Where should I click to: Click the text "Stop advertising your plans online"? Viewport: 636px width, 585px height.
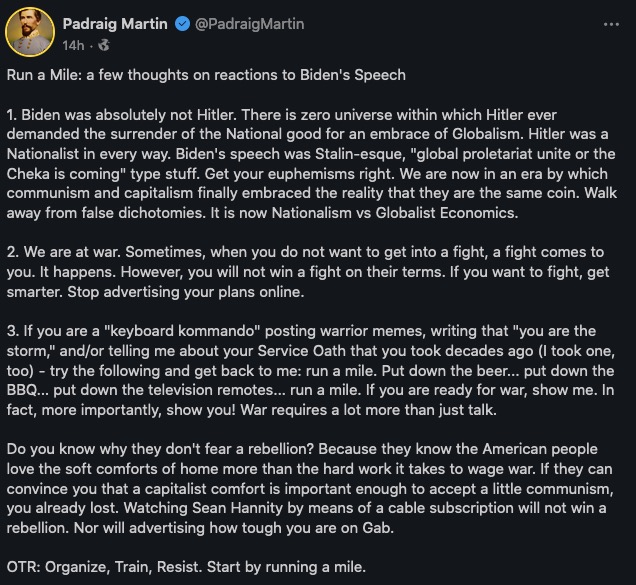[x=186, y=292]
